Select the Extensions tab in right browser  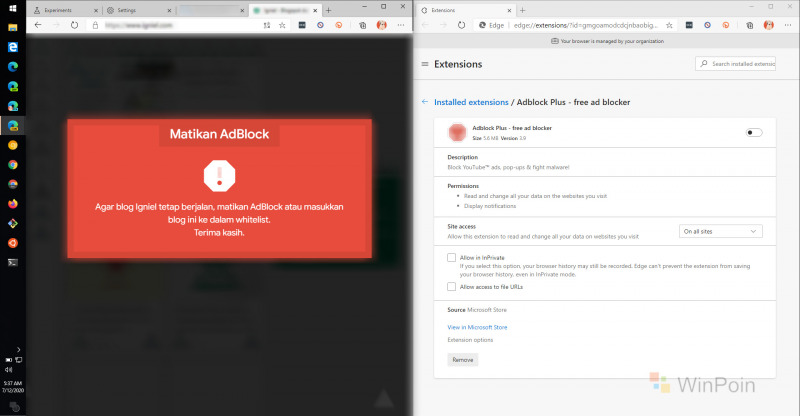point(465,10)
